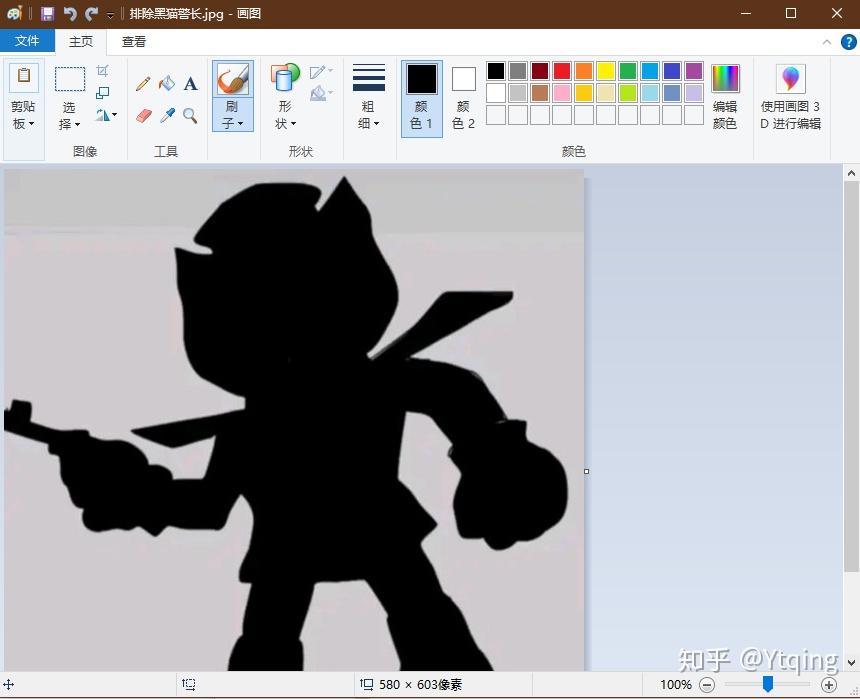The image size is (860, 699).
Task: Pick the green color swatch
Action: pyautogui.click(x=627, y=71)
